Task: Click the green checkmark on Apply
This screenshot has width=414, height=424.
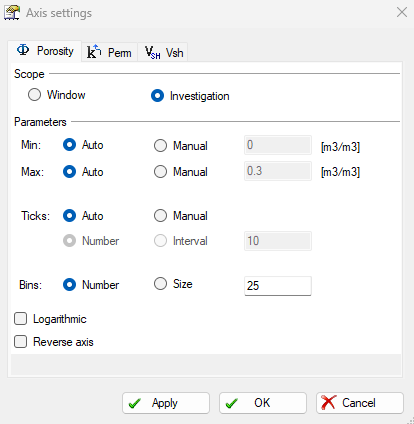Action: click(135, 404)
